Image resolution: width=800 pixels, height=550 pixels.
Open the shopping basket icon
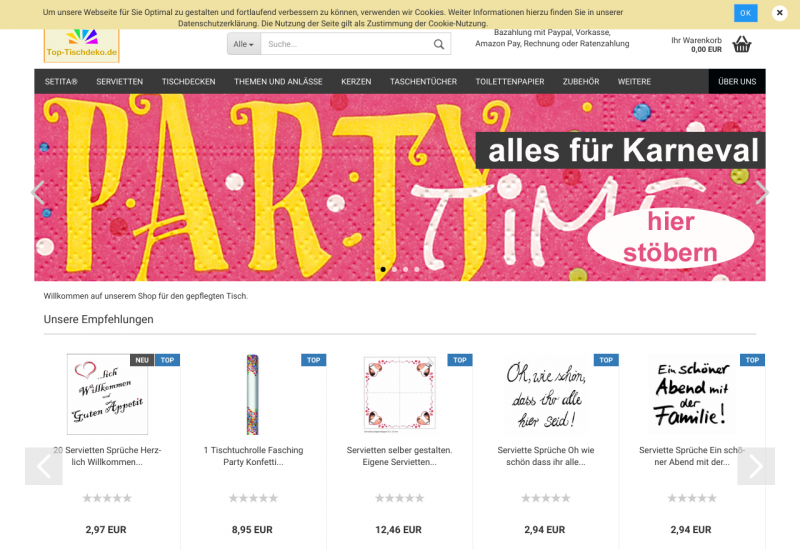pyautogui.click(x=742, y=44)
